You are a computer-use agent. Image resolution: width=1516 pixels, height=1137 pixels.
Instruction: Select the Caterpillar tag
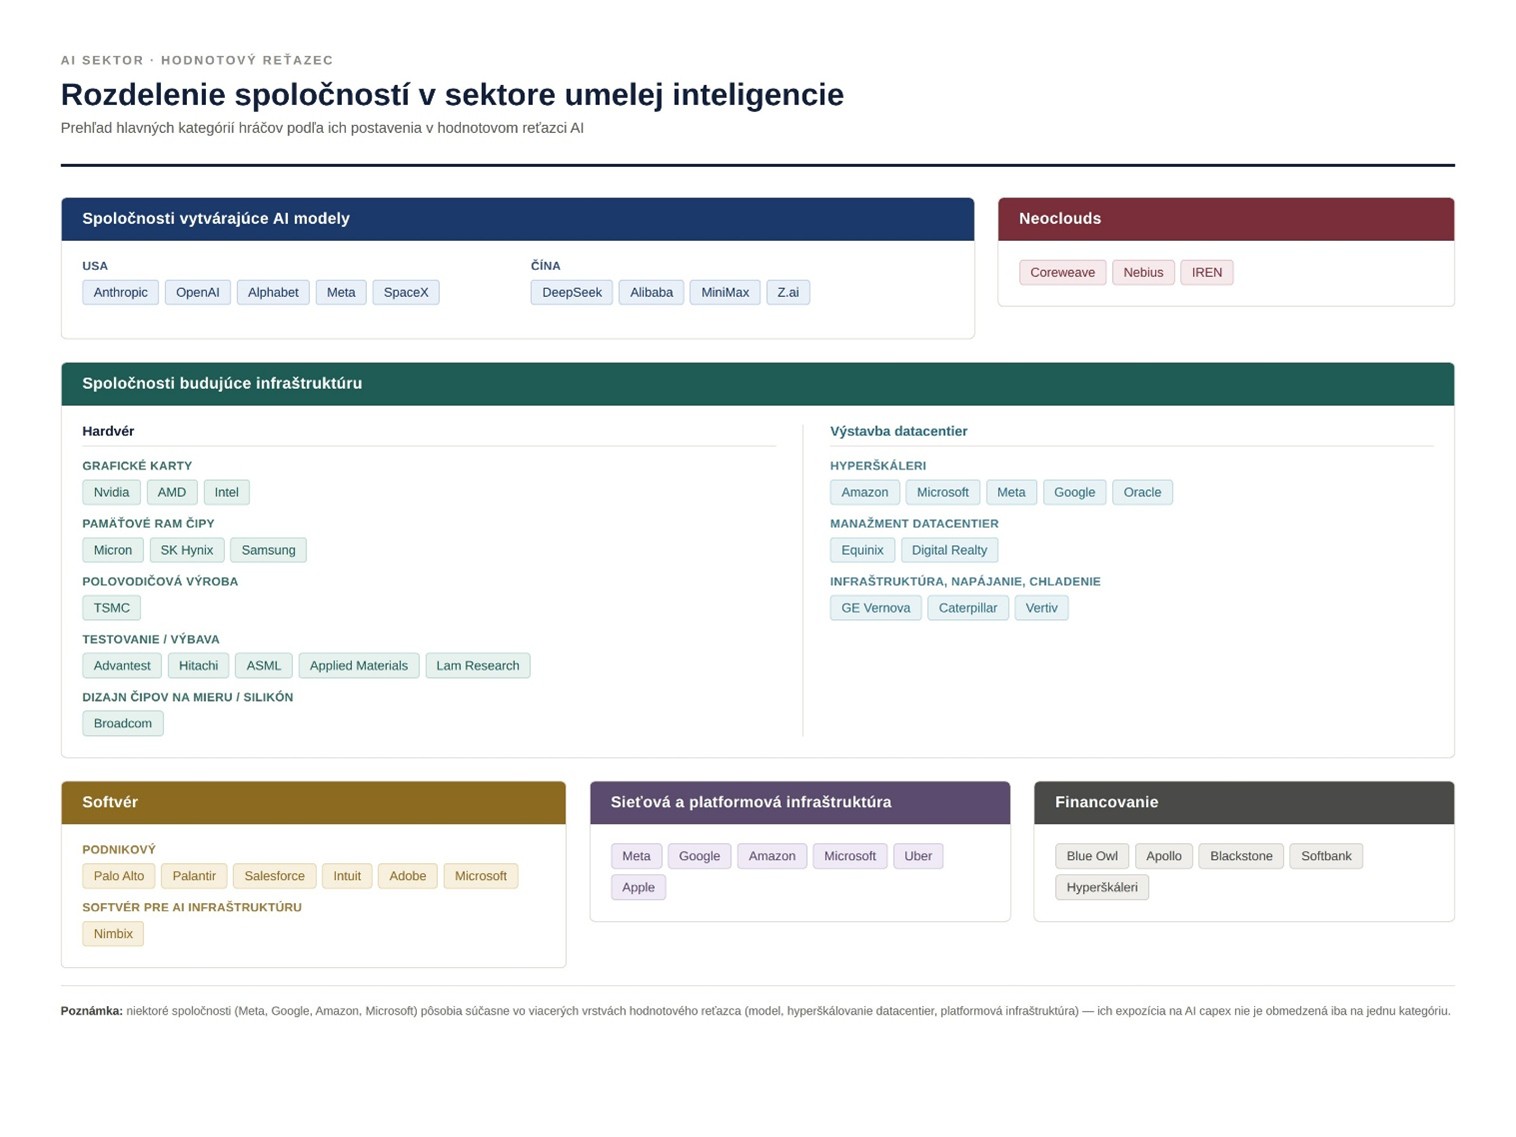968,608
